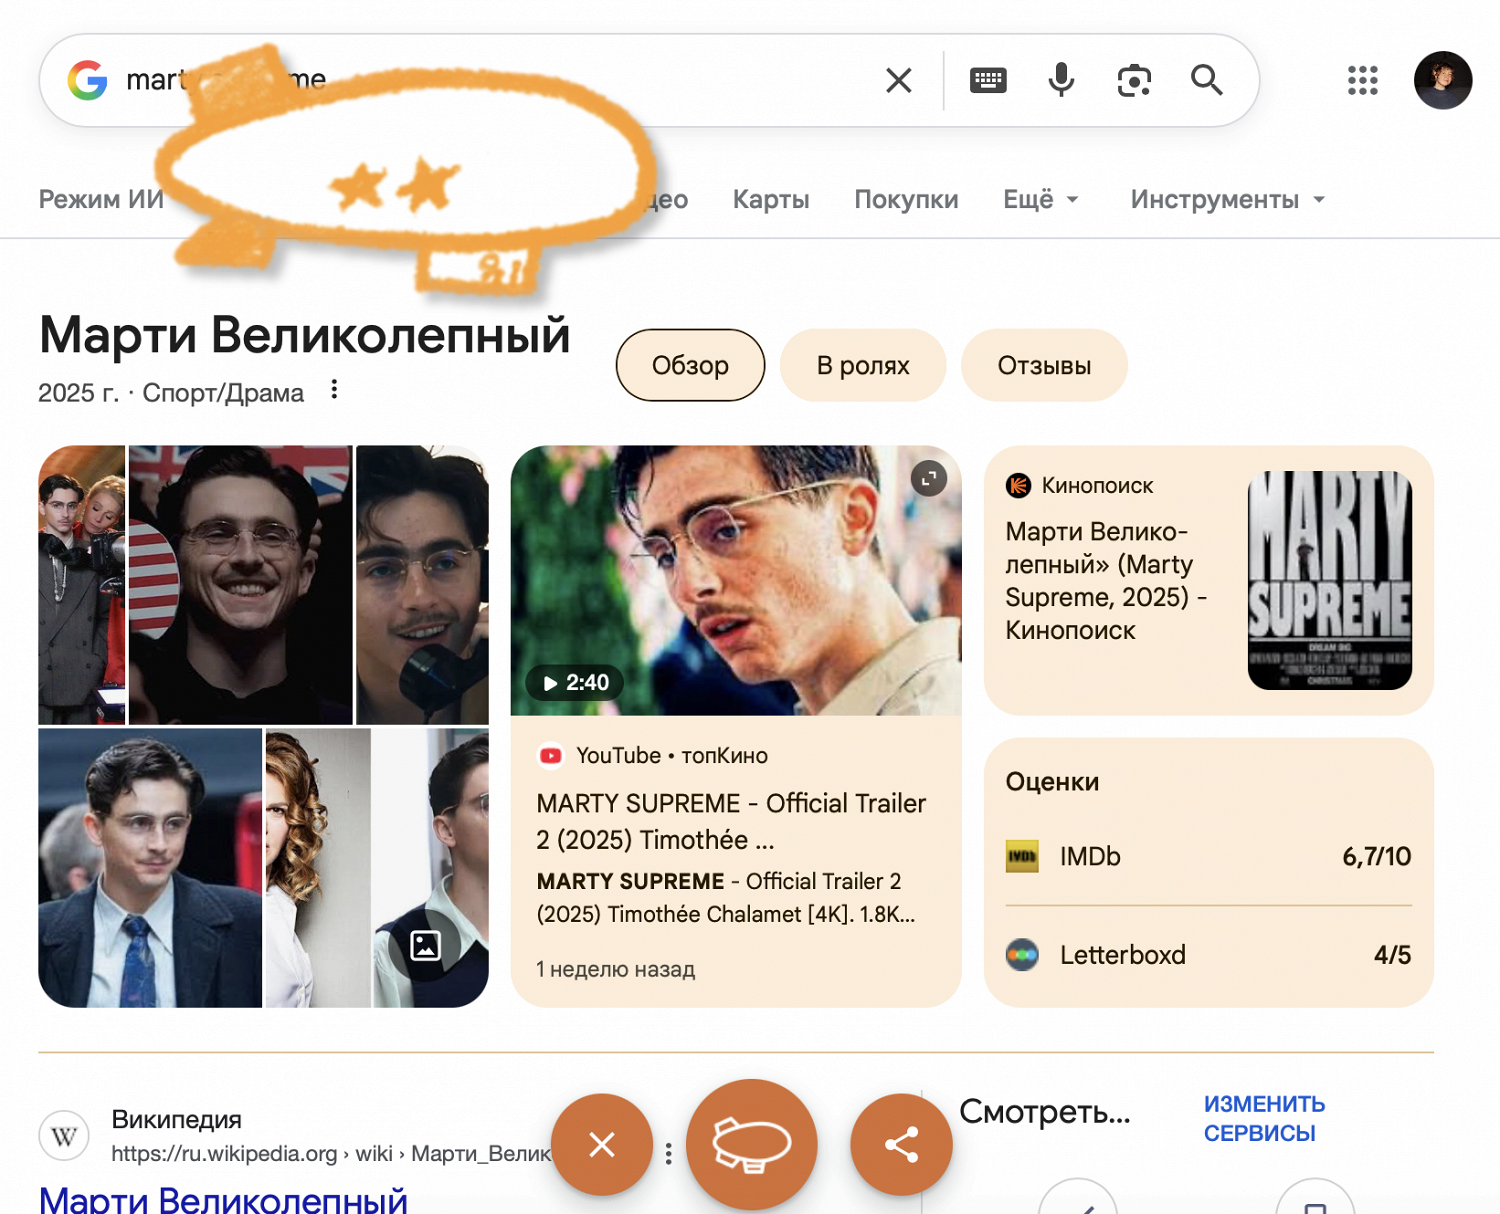Switch to the Покупки tab
Image resolution: width=1500 pixels, height=1214 pixels.
(906, 199)
